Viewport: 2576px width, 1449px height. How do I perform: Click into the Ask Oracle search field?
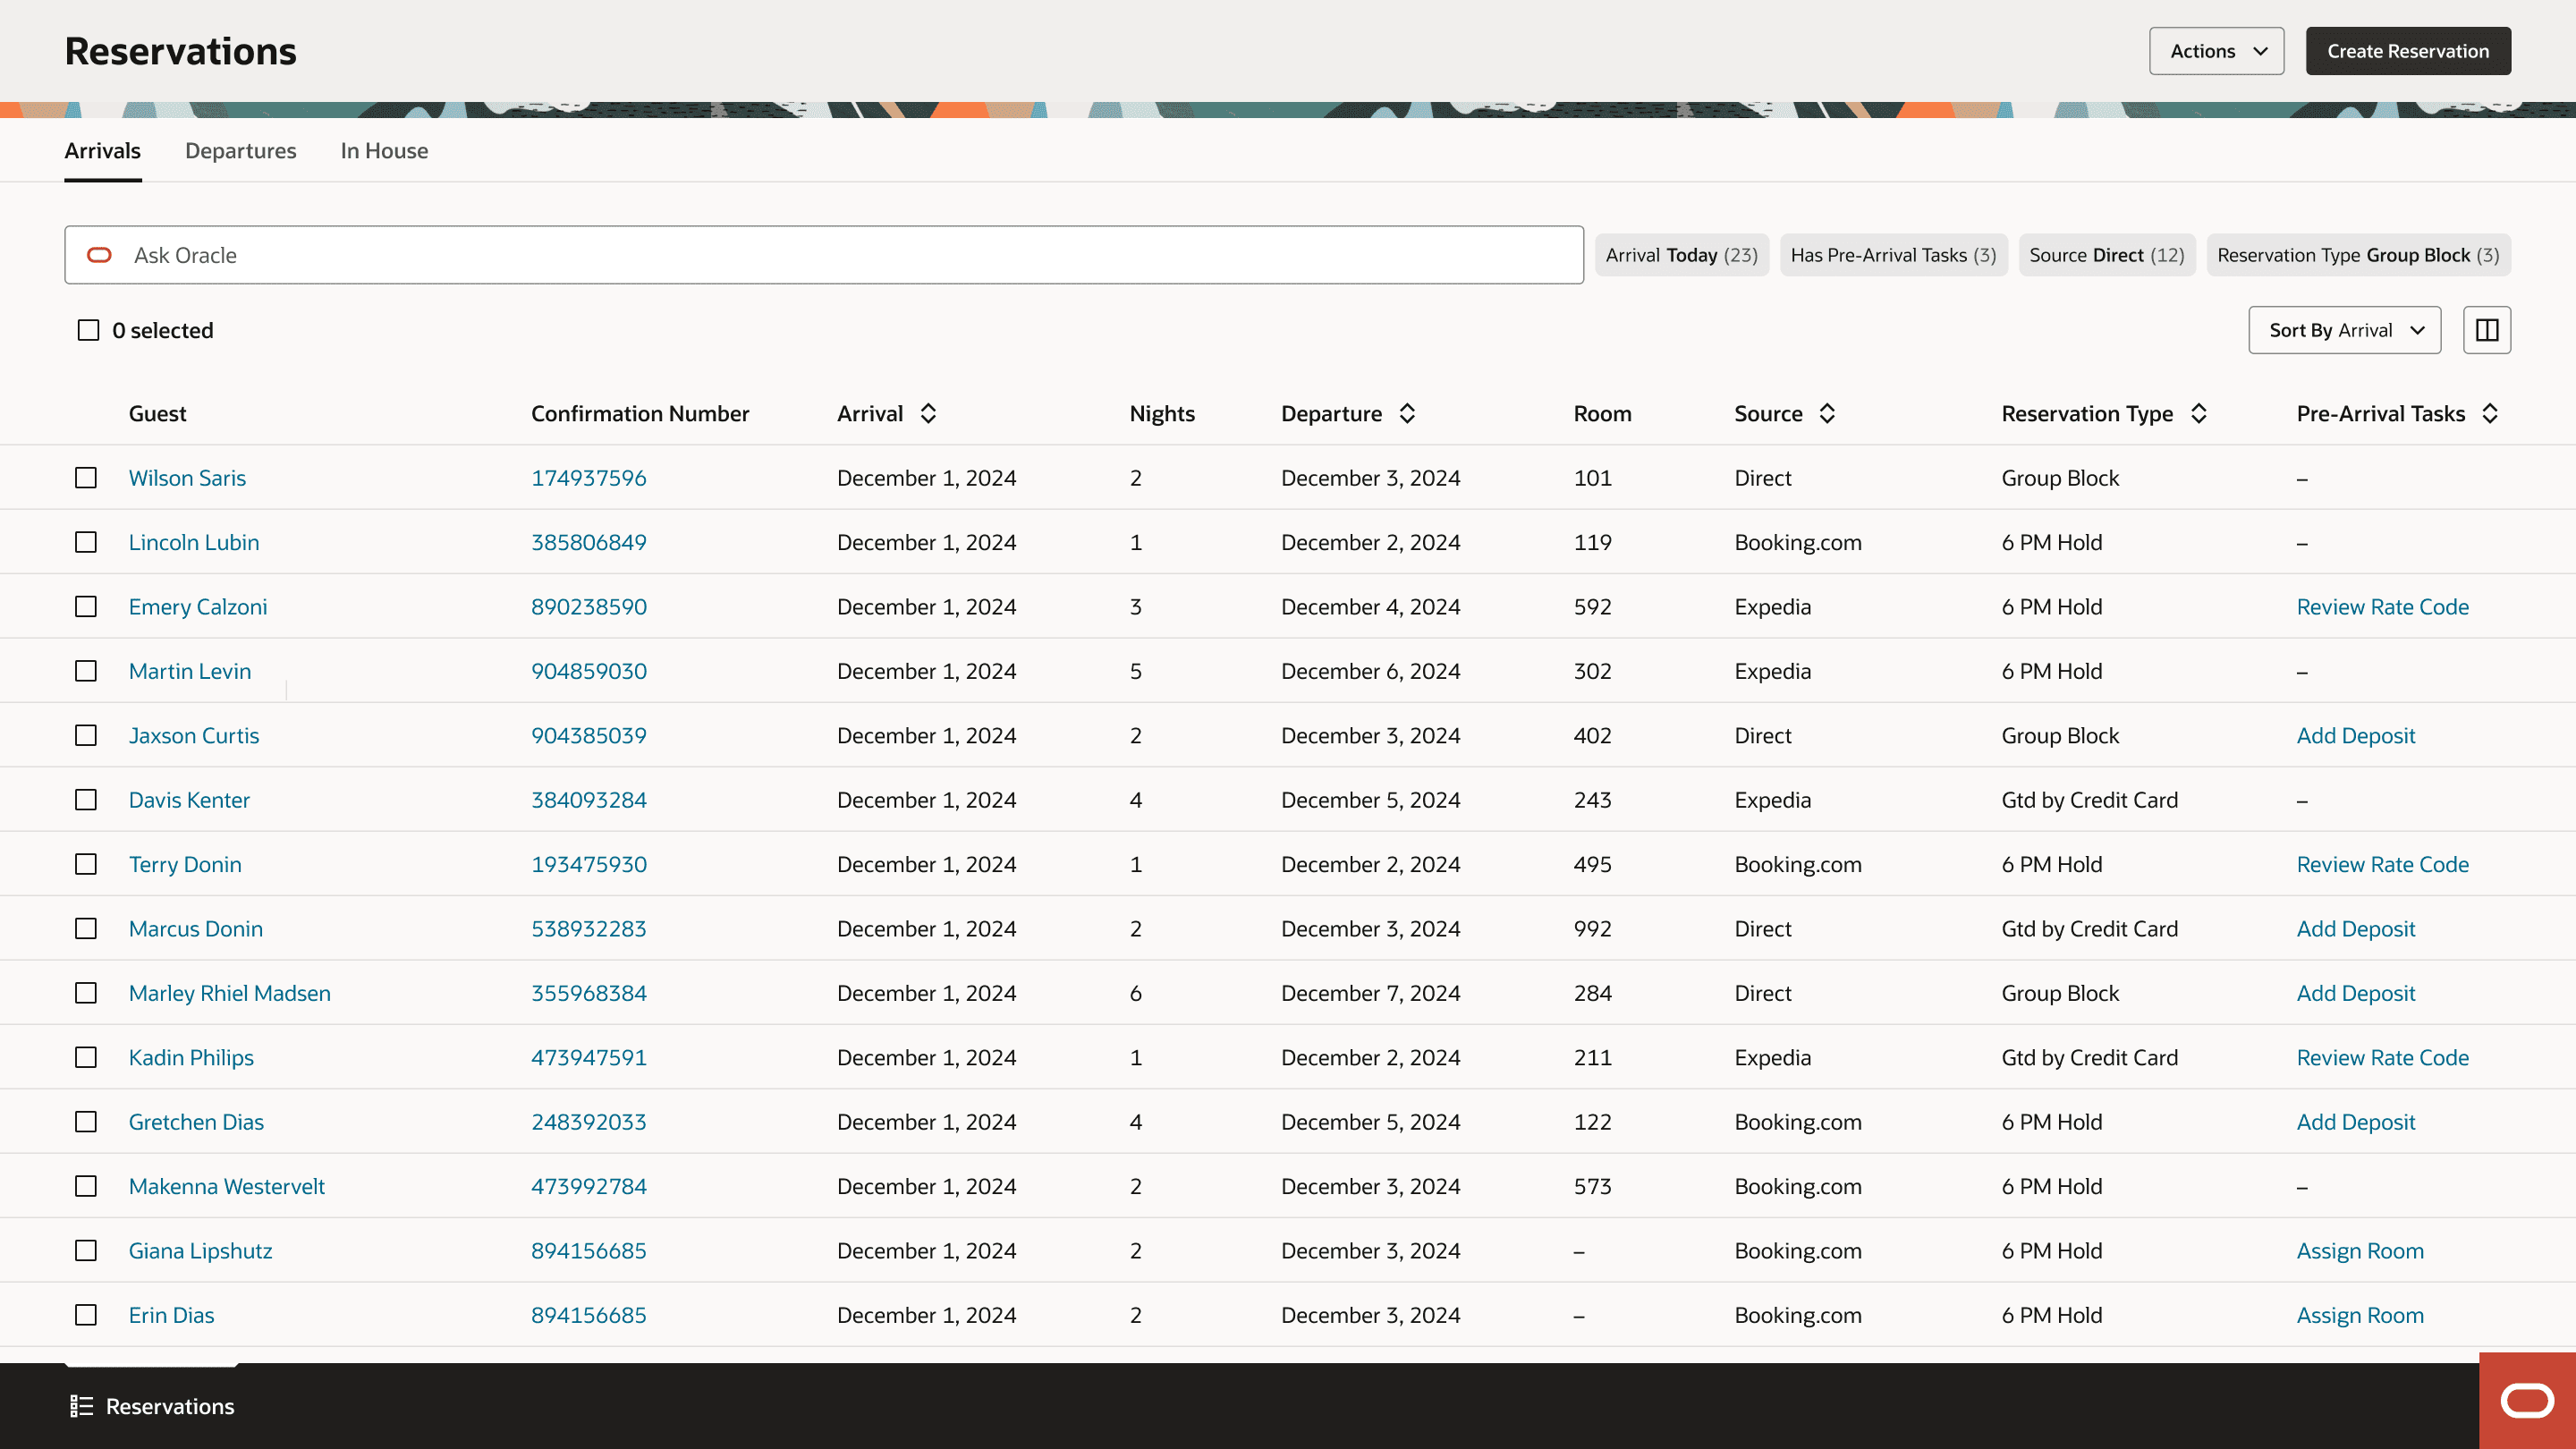(x=824, y=255)
